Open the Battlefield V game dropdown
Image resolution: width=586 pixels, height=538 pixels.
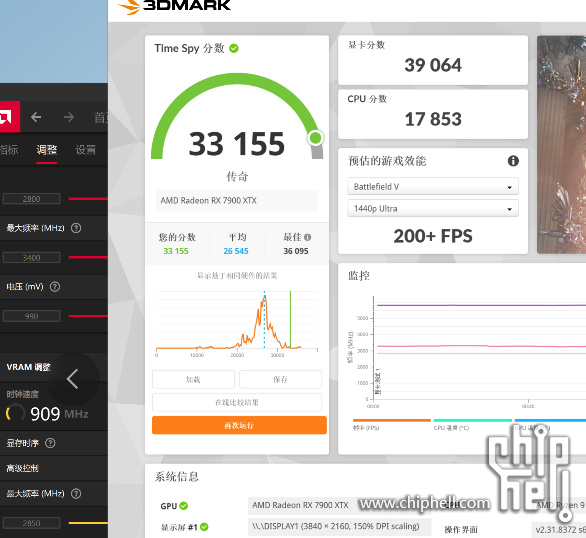433,186
